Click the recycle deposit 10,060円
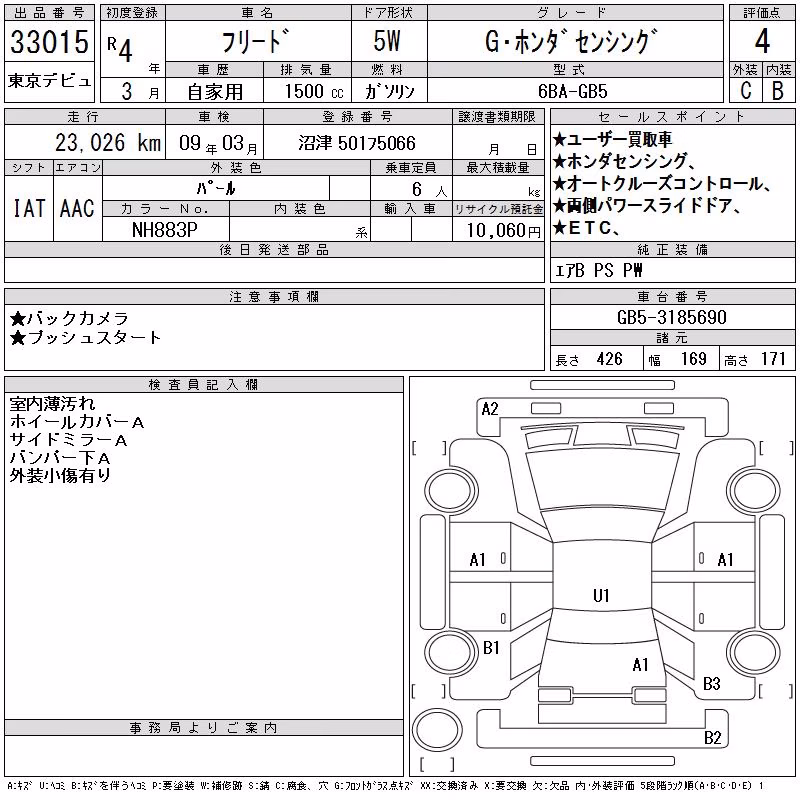The height and width of the screenshot is (800, 800). (504, 231)
